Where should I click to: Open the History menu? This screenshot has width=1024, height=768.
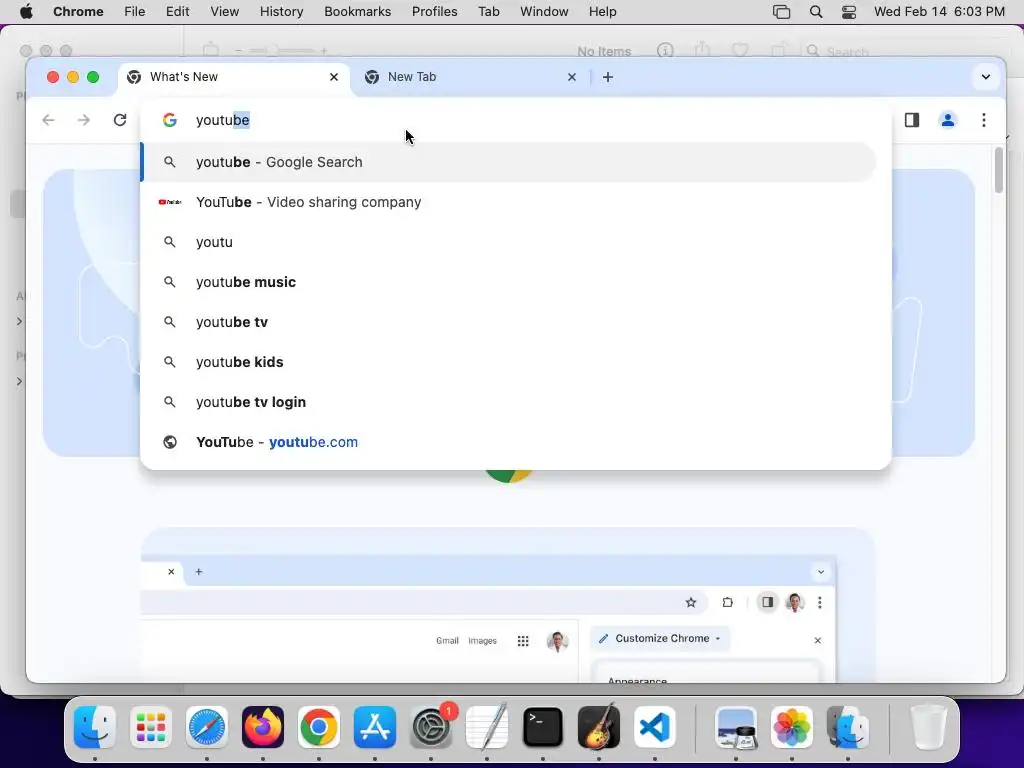(x=281, y=12)
